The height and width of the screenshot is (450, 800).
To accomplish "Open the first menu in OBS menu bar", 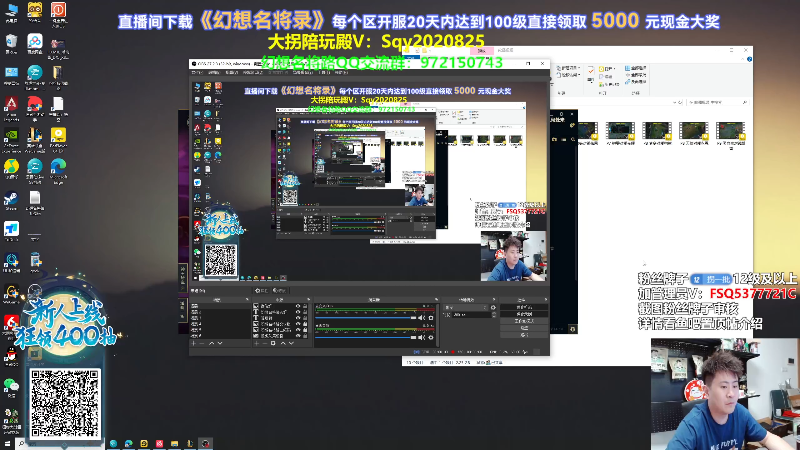I will [197, 72].
